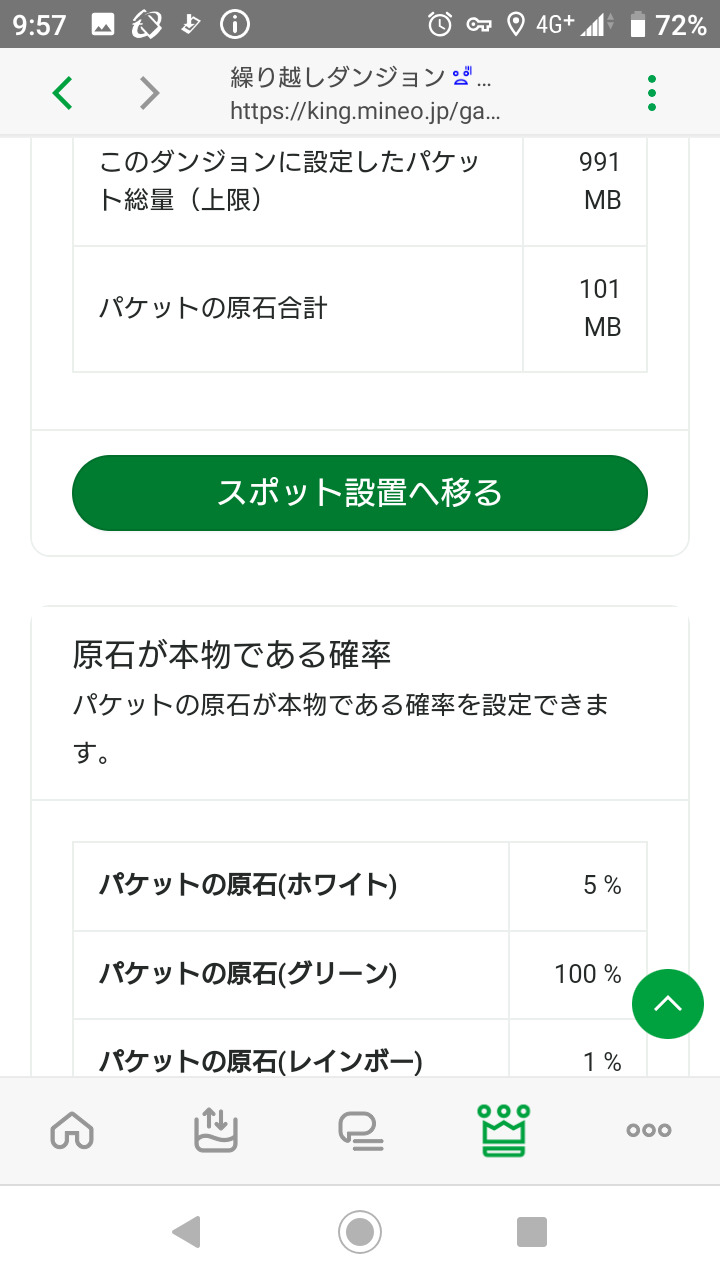Tap the browser back arrow

[x=62, y=93]
